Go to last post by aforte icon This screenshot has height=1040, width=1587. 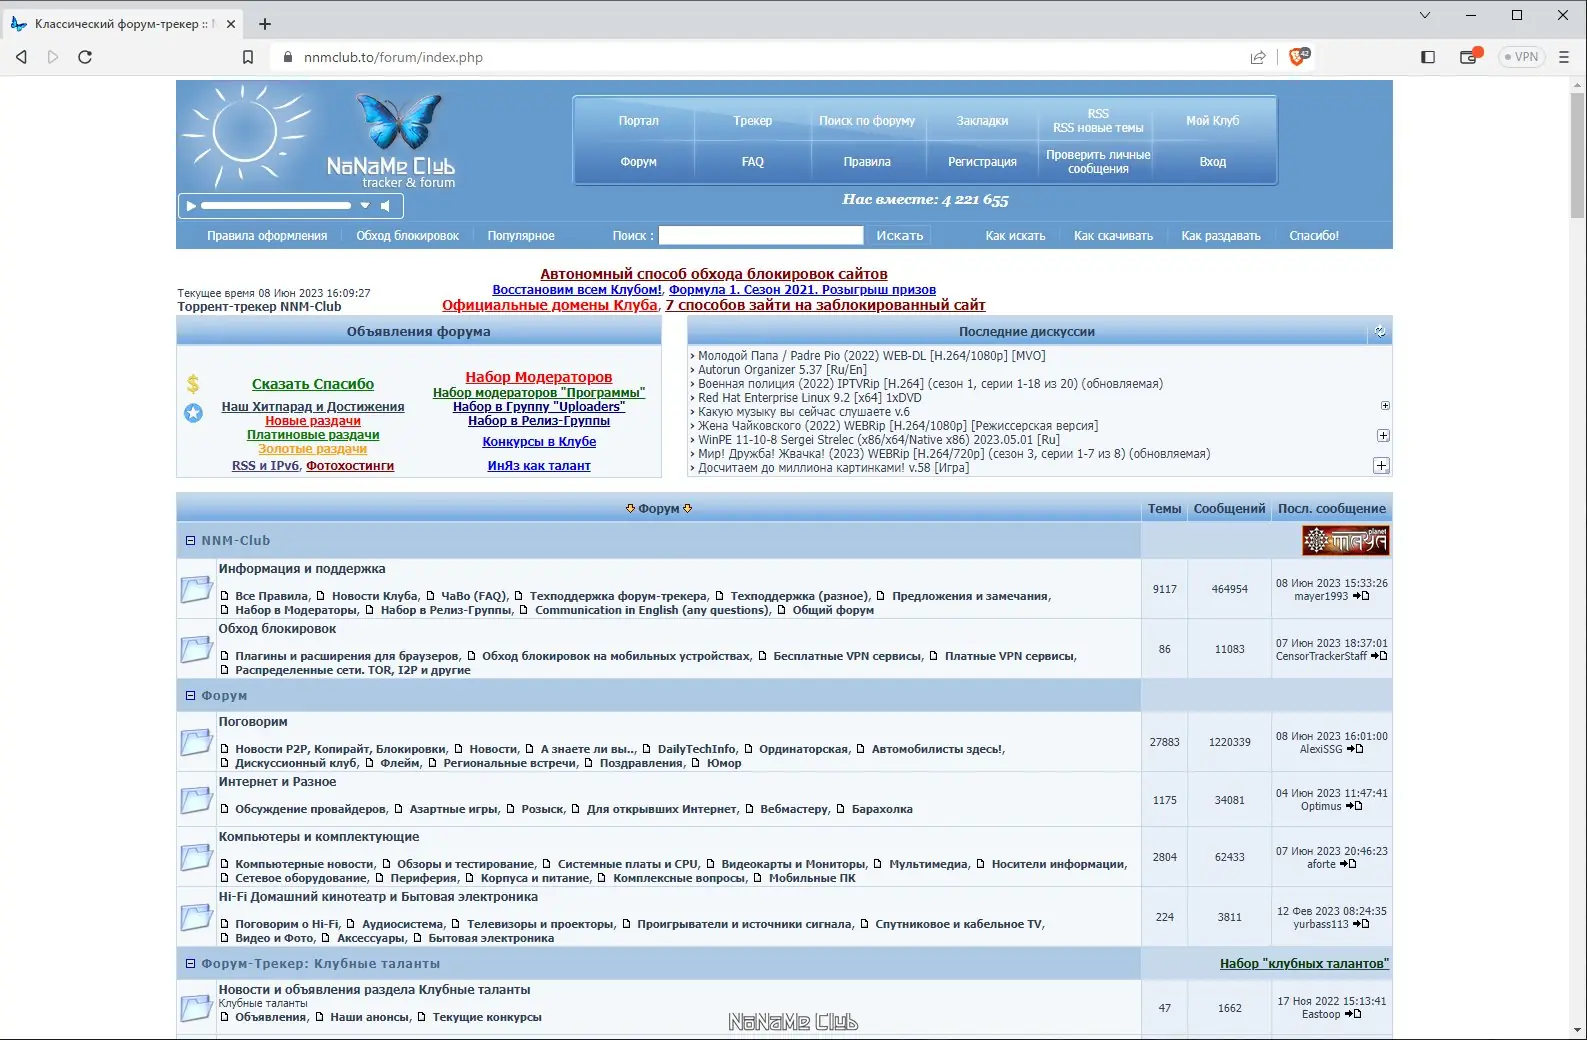pos(1348,864)
